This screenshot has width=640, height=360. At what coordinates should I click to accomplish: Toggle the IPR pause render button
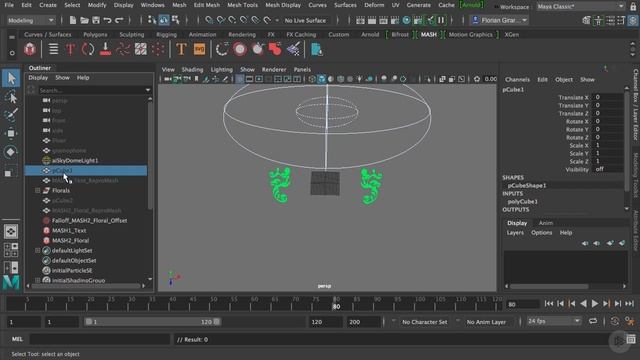coord(441,20)
